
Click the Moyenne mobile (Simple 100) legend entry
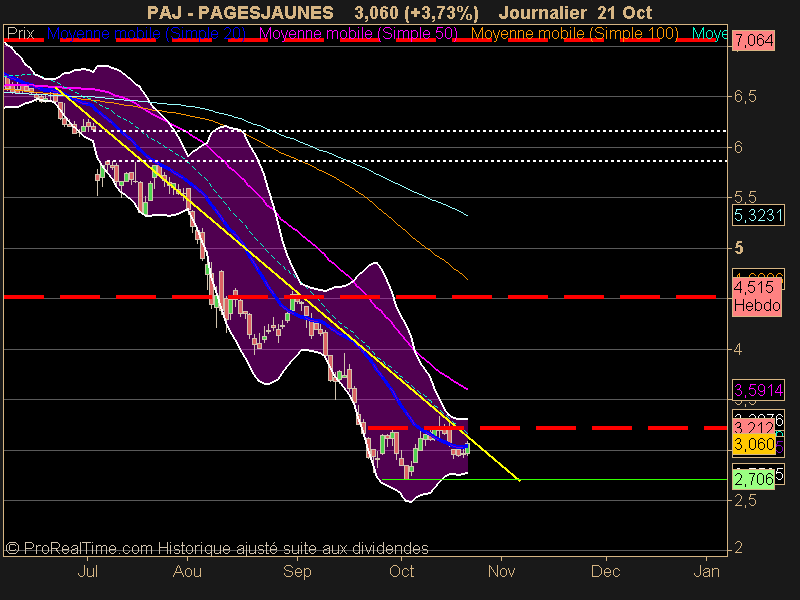pyautogui.click(x=574, y=34)
